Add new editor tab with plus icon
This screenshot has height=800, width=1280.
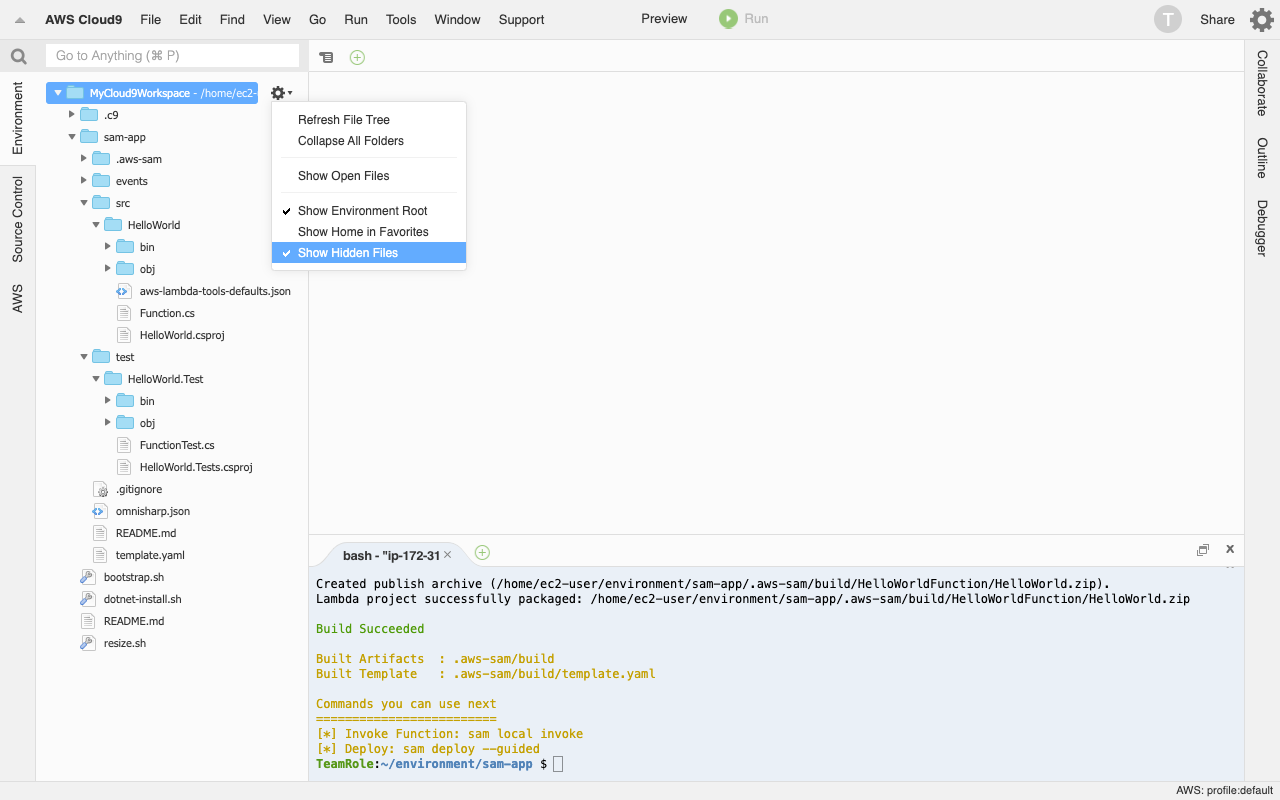coord(357,57)
